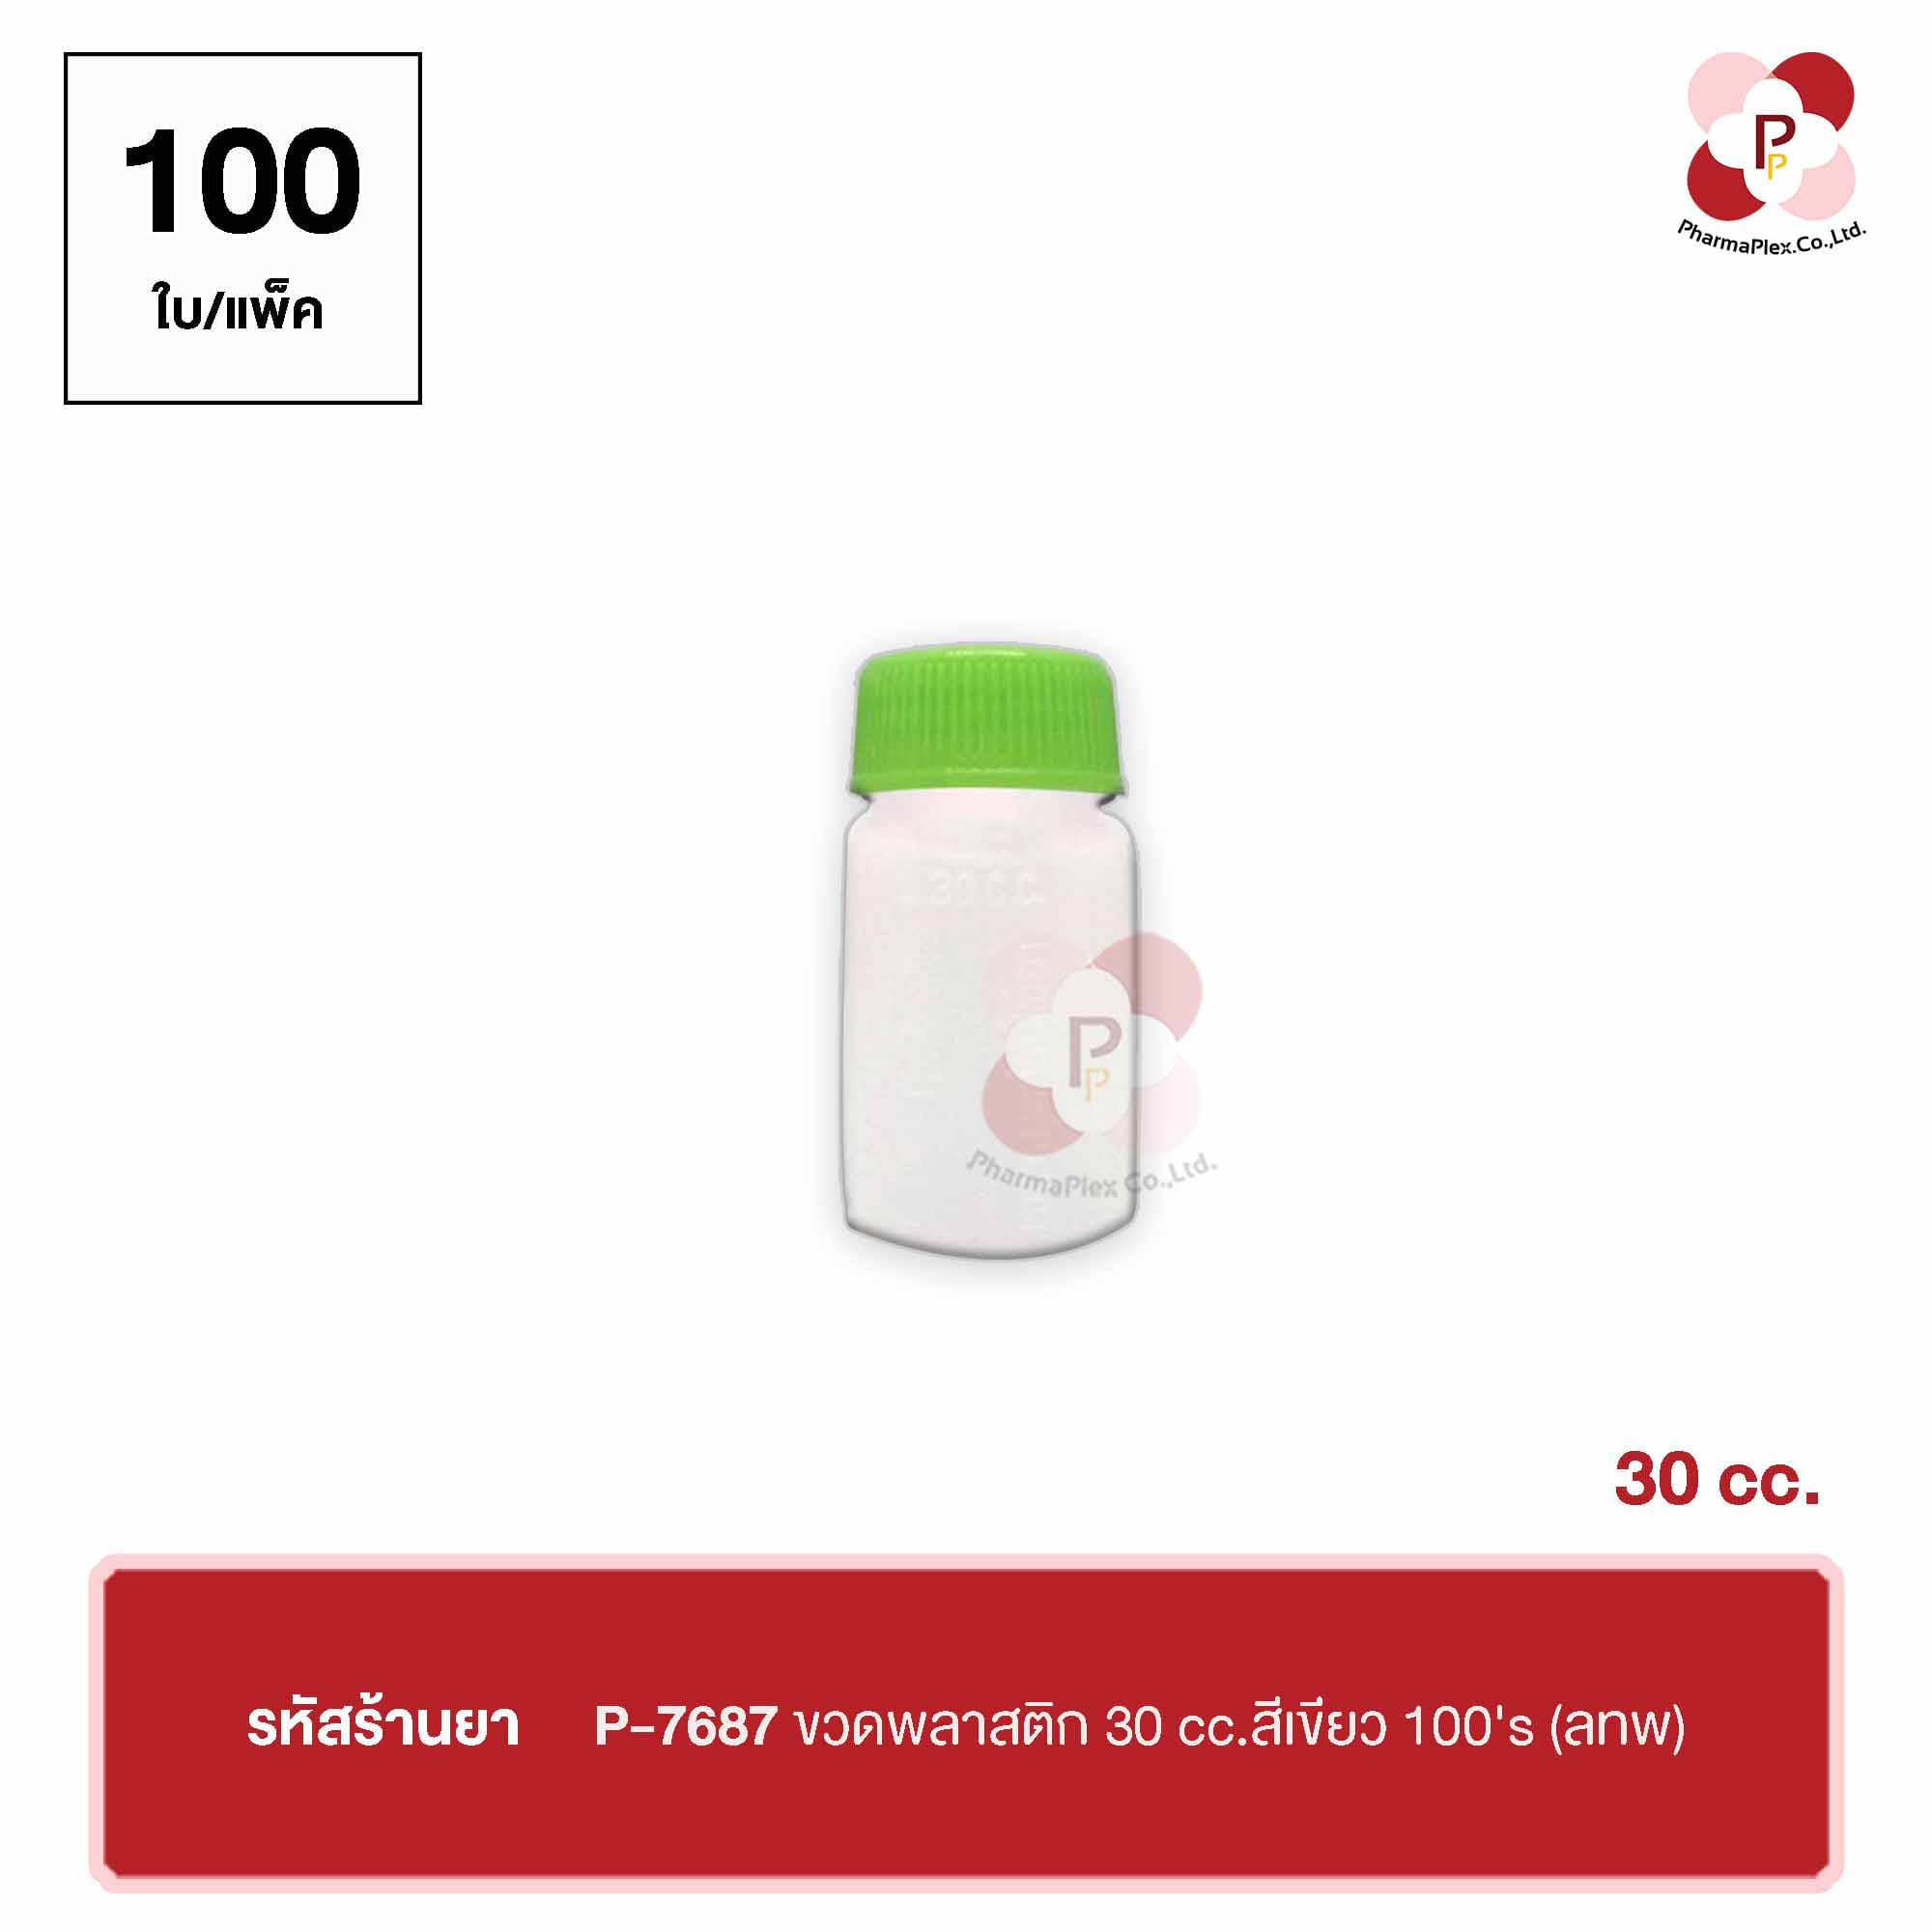Click the large 100 number in the pack box
Image resolution: width=1932 pixels, height=1932 pixels.
click(x=242, y=181)
